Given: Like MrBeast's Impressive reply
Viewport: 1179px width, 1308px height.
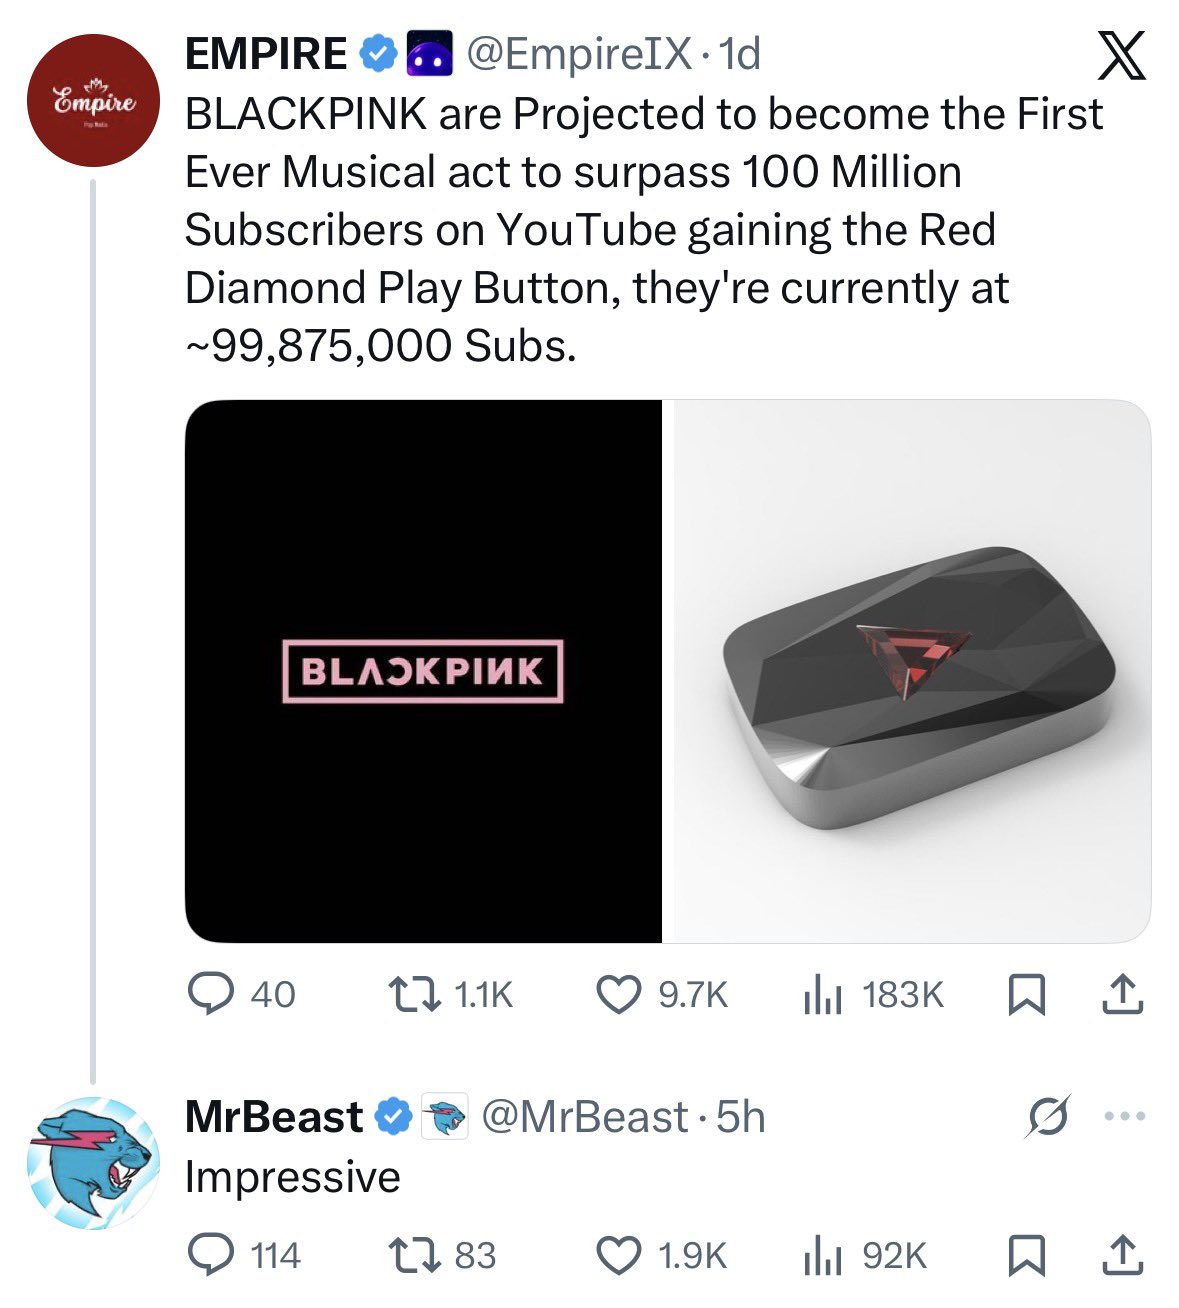Looking at the screenshot, I should [x=619, y=1254].
